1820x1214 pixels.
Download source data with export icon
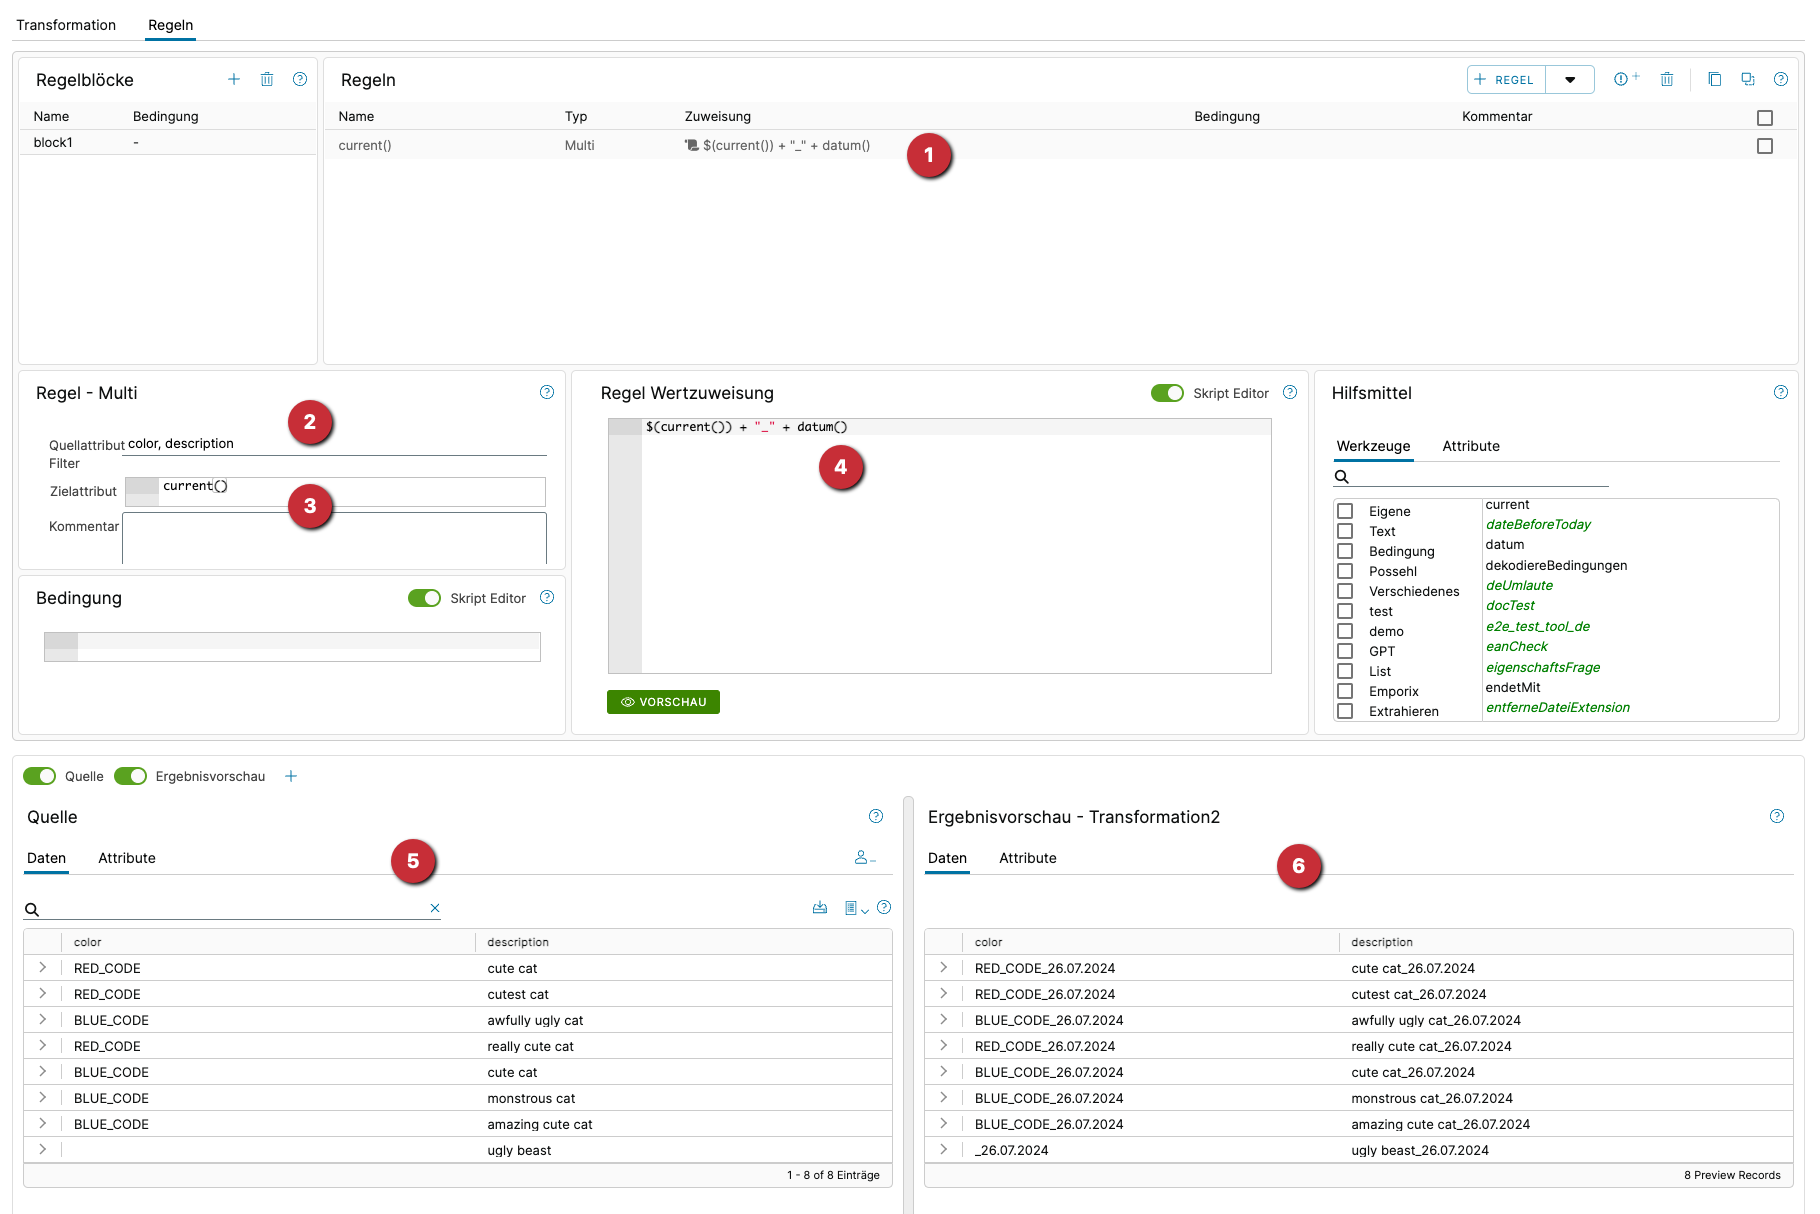(820, 908)
